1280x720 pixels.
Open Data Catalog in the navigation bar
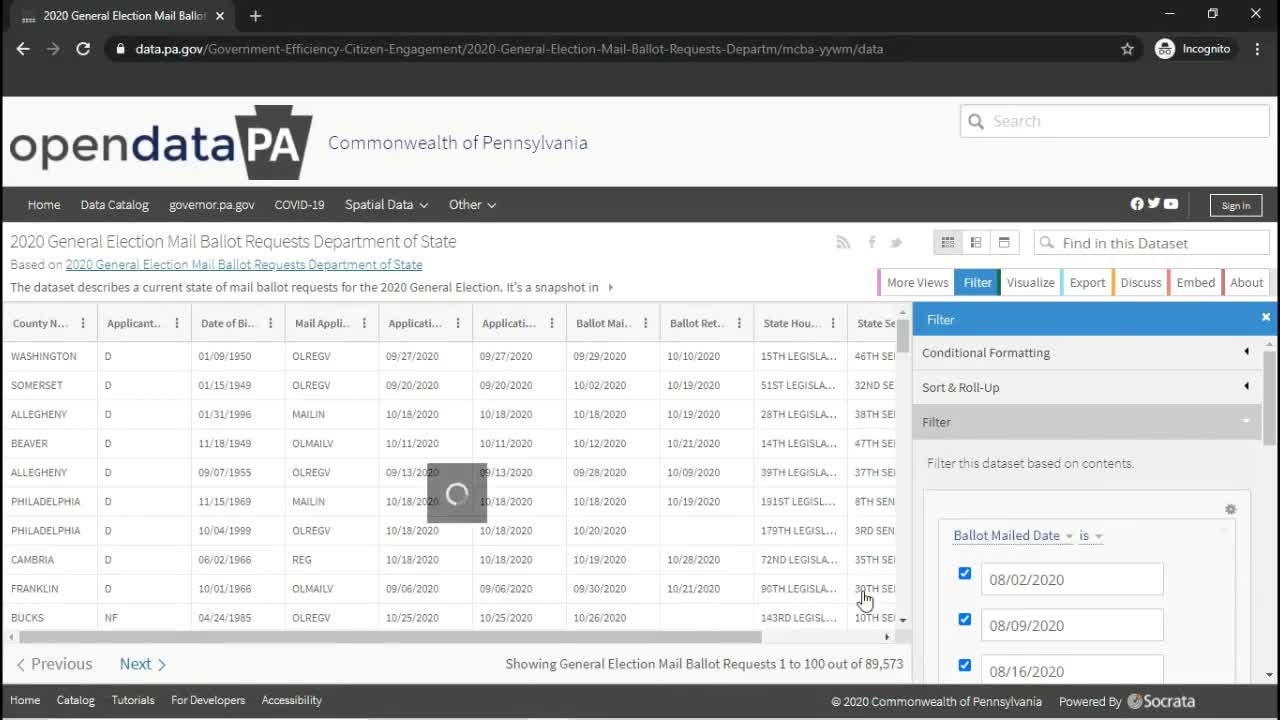tap(114, 204)
